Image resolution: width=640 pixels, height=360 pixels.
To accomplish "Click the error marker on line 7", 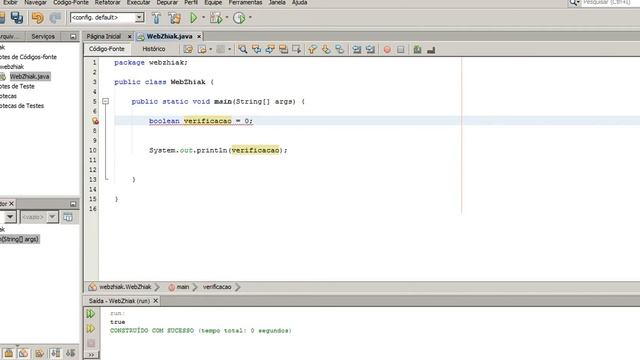I will tap(95, 121).
